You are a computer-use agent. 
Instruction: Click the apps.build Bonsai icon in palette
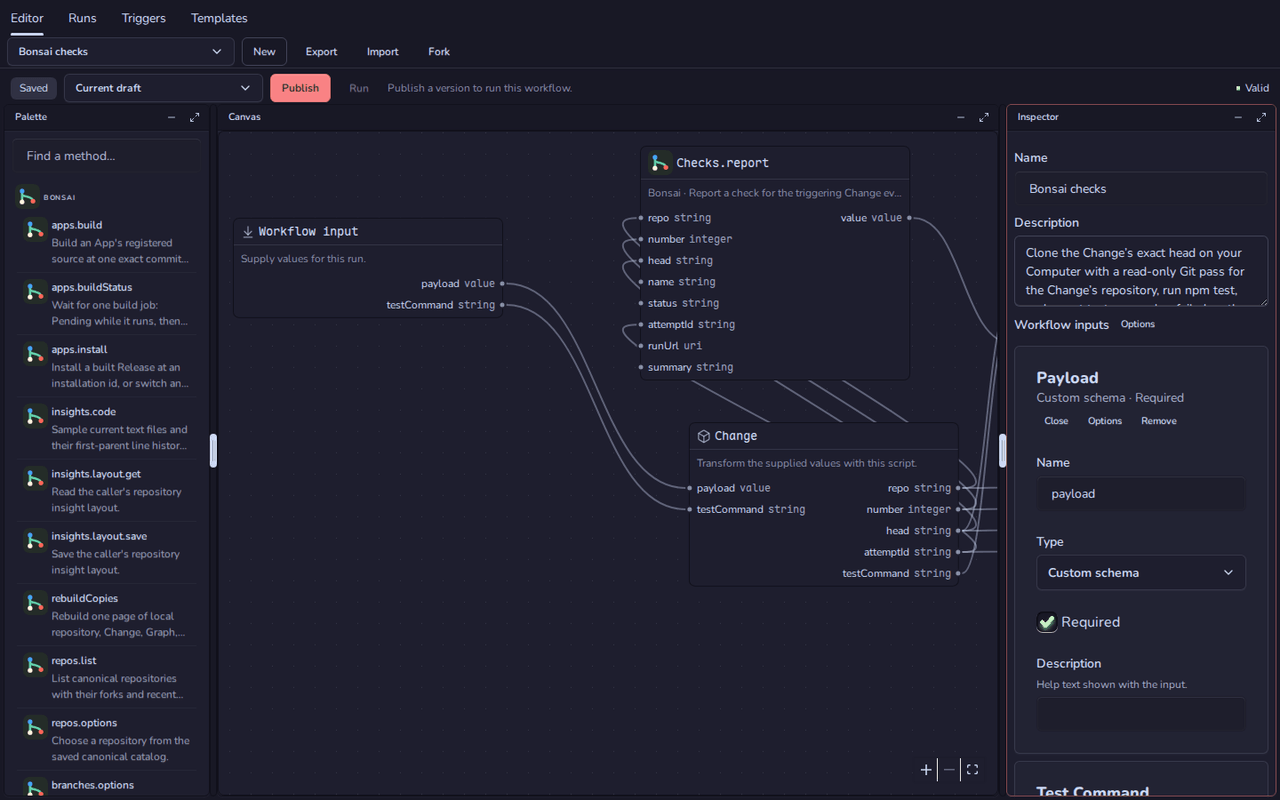[34, 229]
